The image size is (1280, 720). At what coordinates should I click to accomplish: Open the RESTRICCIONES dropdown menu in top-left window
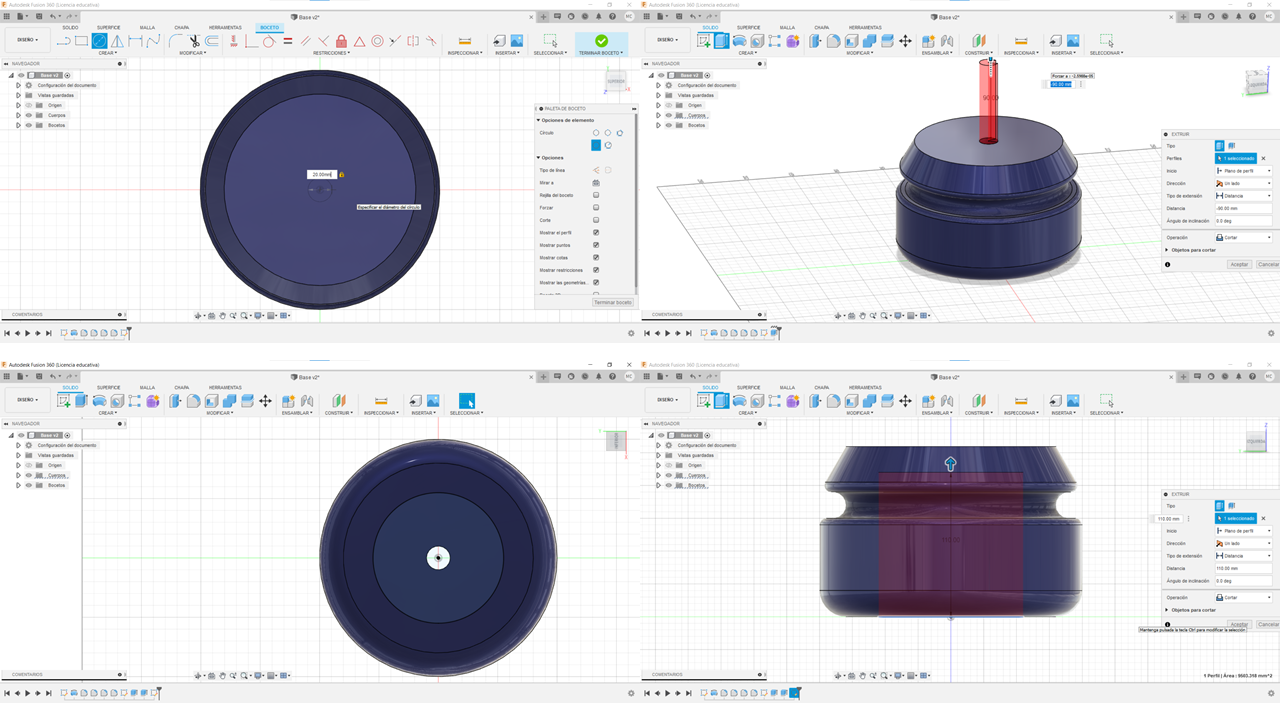tap(332, 53)
